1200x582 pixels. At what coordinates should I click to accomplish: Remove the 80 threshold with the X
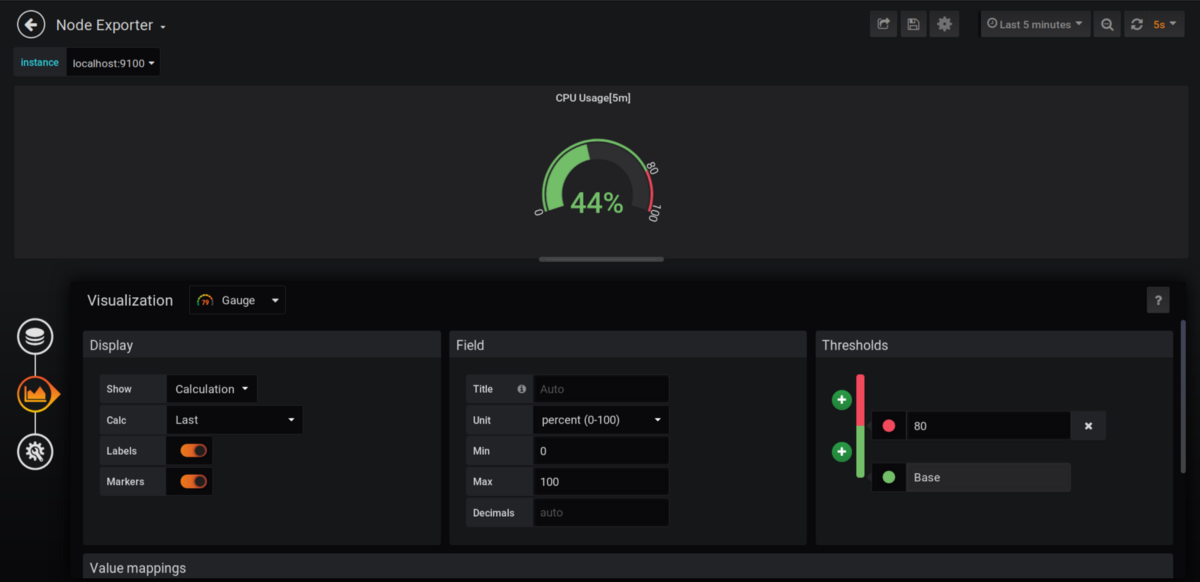coord(1088,426)
